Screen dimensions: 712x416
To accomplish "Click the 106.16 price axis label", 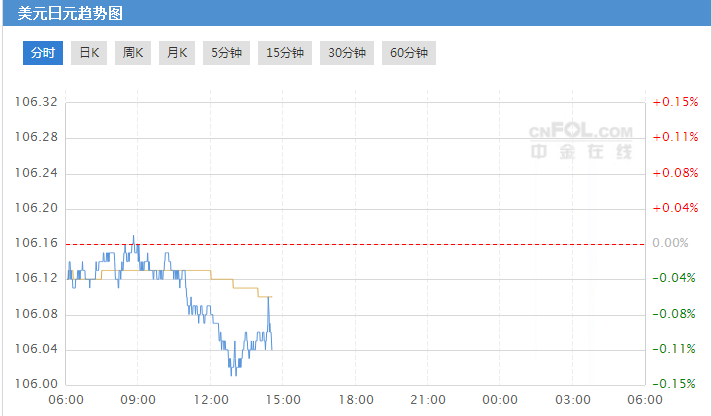I will [36, 243].
